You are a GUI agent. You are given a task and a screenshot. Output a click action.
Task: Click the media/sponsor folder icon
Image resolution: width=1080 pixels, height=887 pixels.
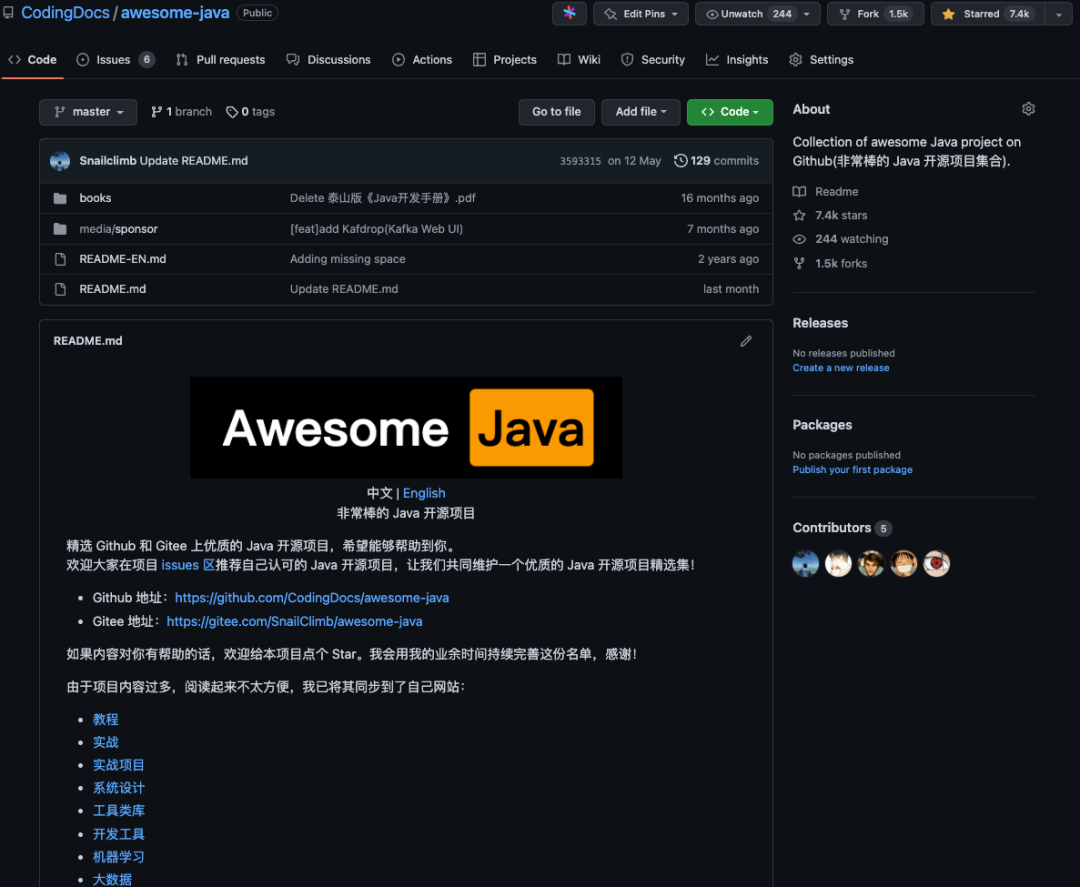coord(61,229)
